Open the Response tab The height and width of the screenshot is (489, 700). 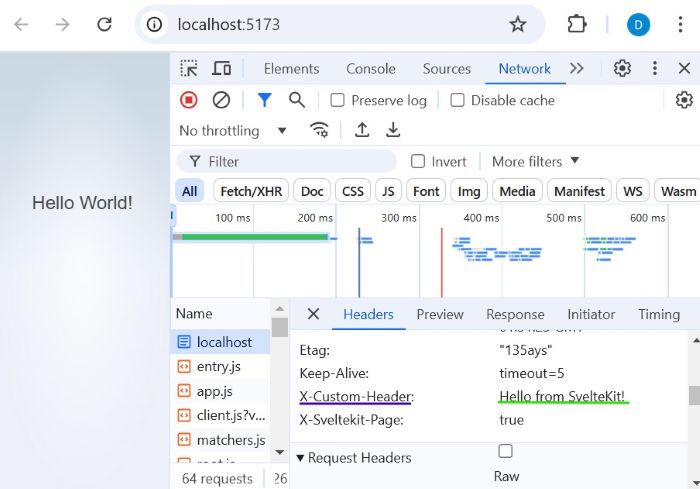tap(515, 314)
